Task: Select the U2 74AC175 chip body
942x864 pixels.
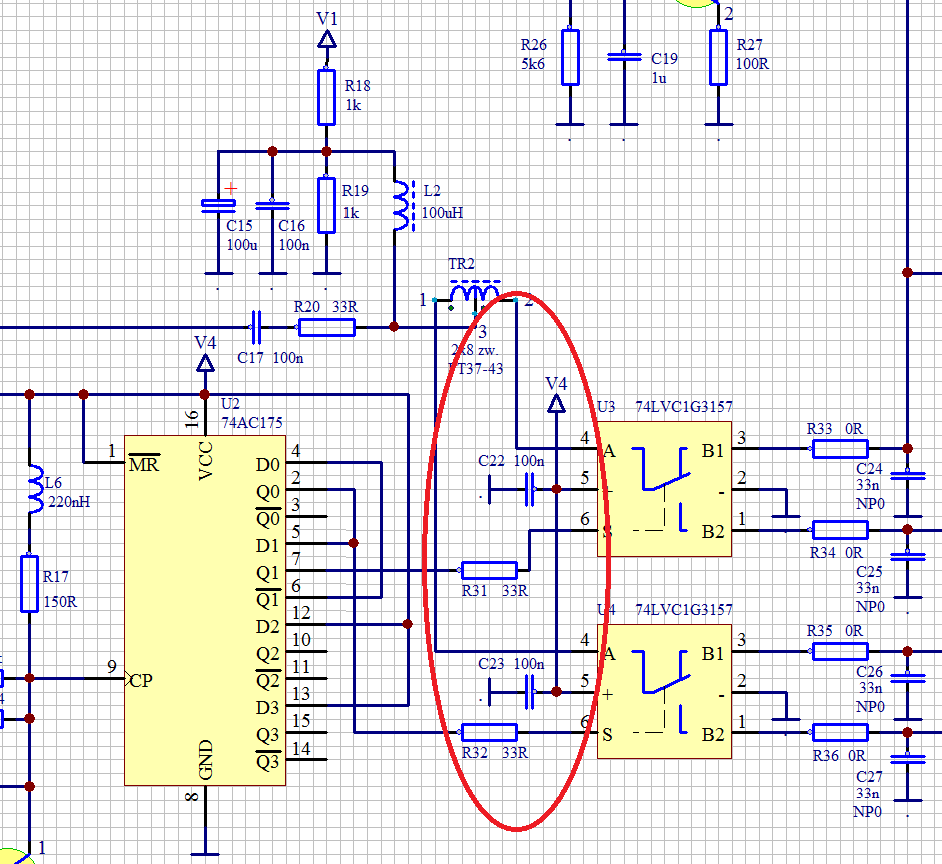Action: tap(204, 610)
